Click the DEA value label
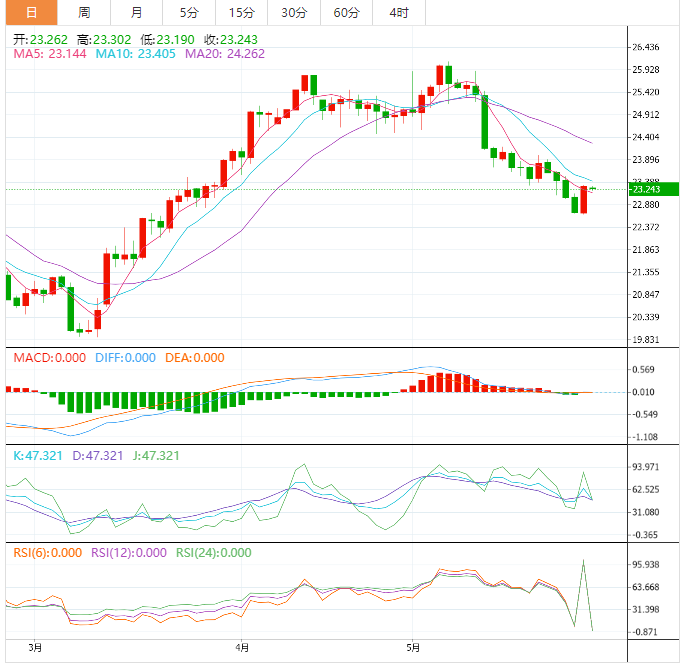The height and width of the screenshot is (667, 684). 194,358
